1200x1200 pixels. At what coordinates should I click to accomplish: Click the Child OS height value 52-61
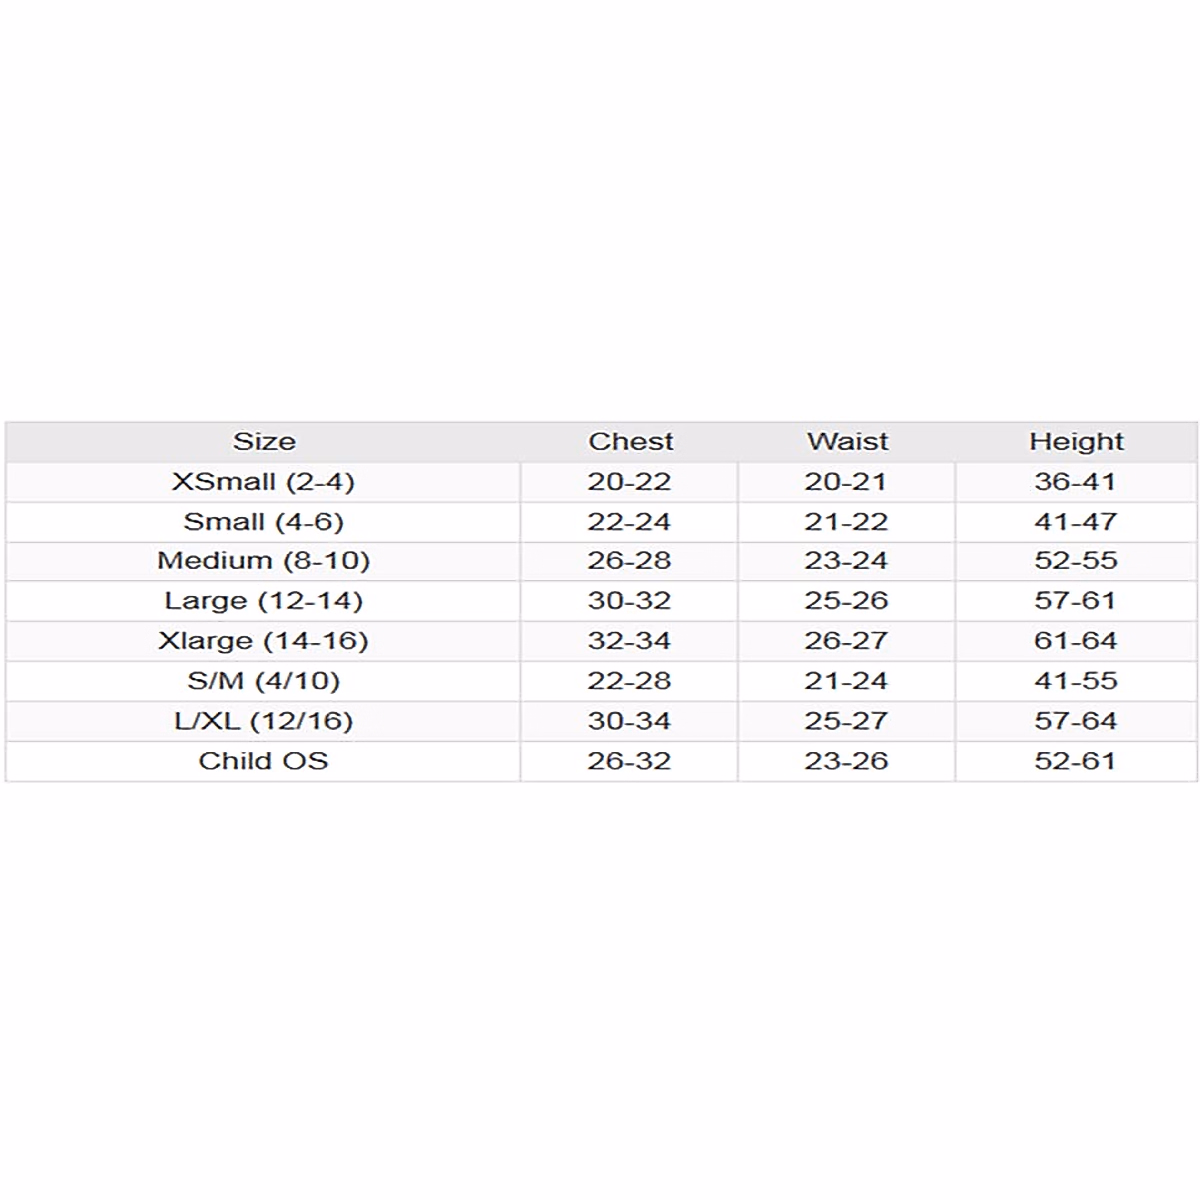(x=1075, y=760)
